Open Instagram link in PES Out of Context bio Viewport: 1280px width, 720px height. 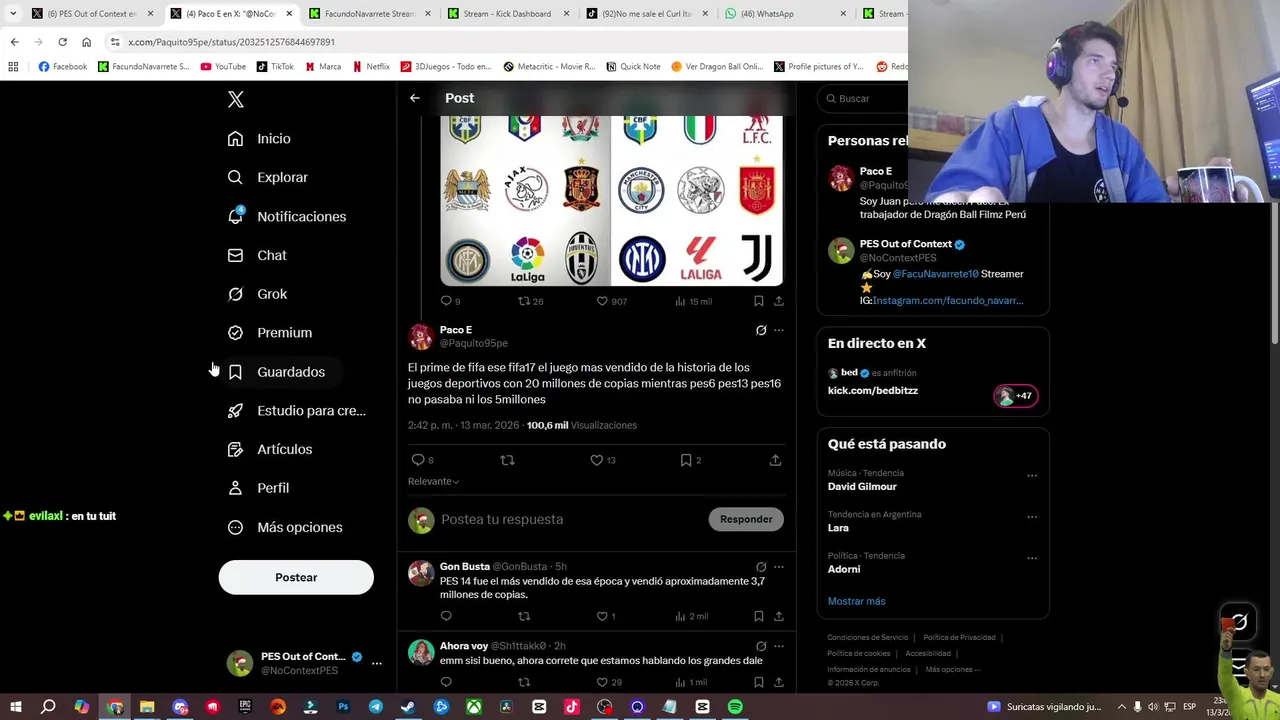coord(948,300)
